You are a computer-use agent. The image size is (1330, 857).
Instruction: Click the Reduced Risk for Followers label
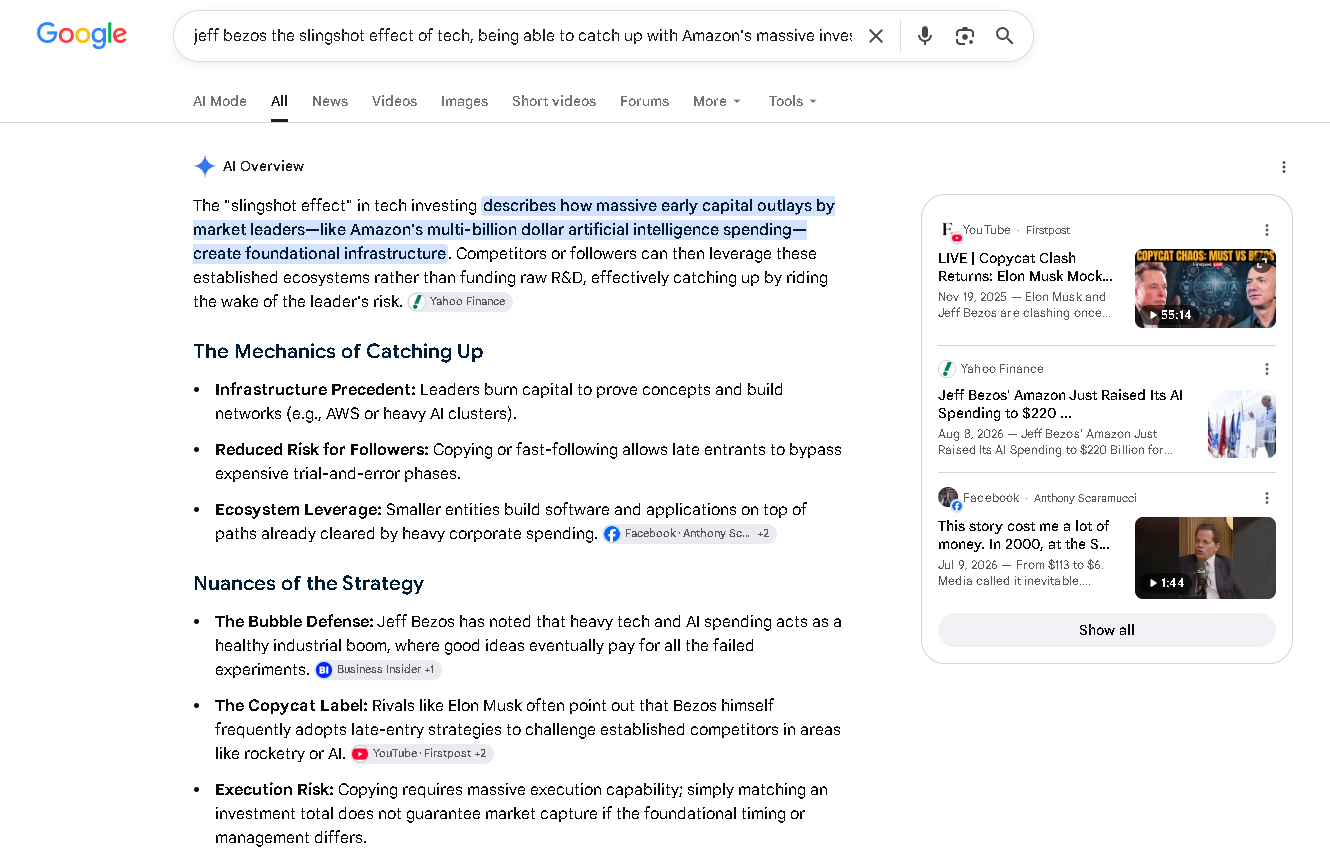coord(322,450)
